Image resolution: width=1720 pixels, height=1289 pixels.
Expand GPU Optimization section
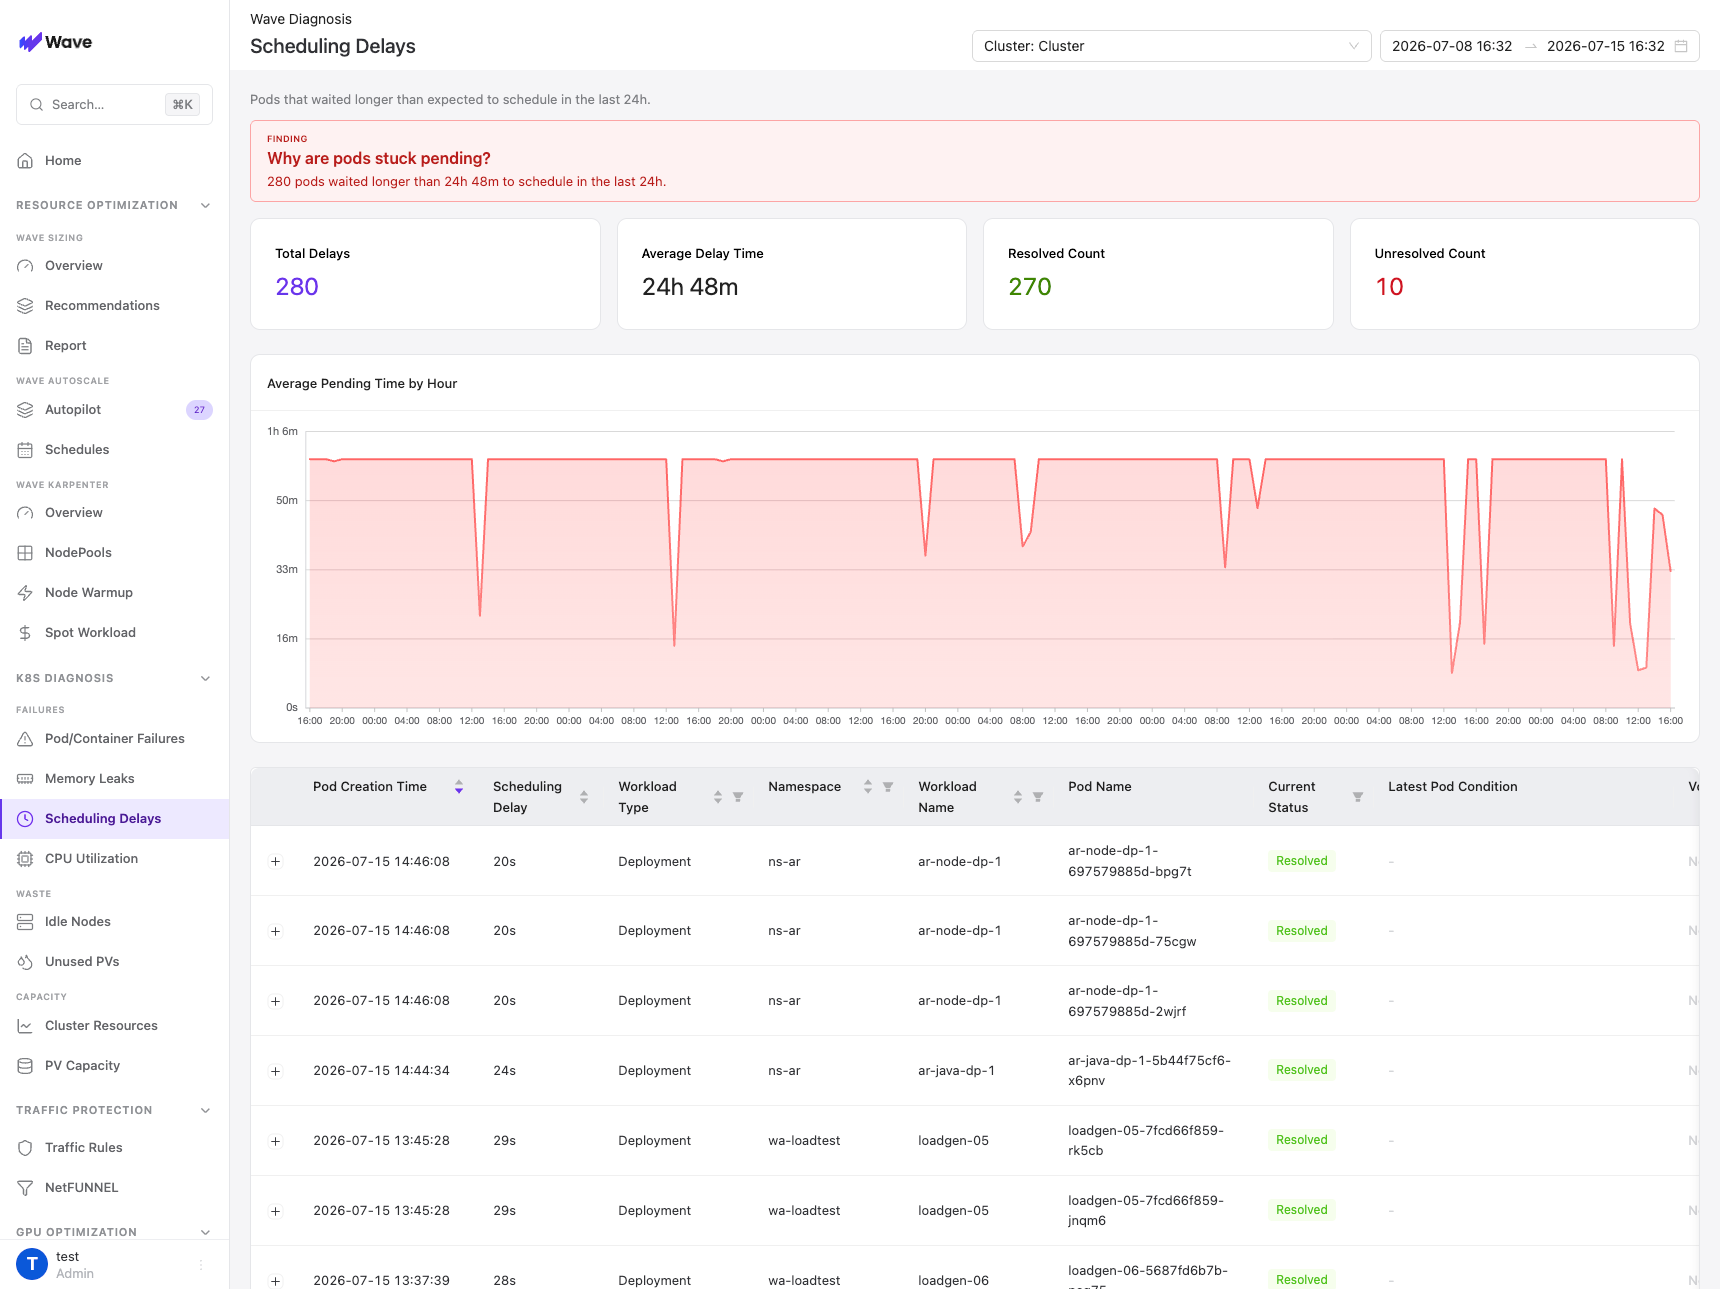[x=206, y=1233]
